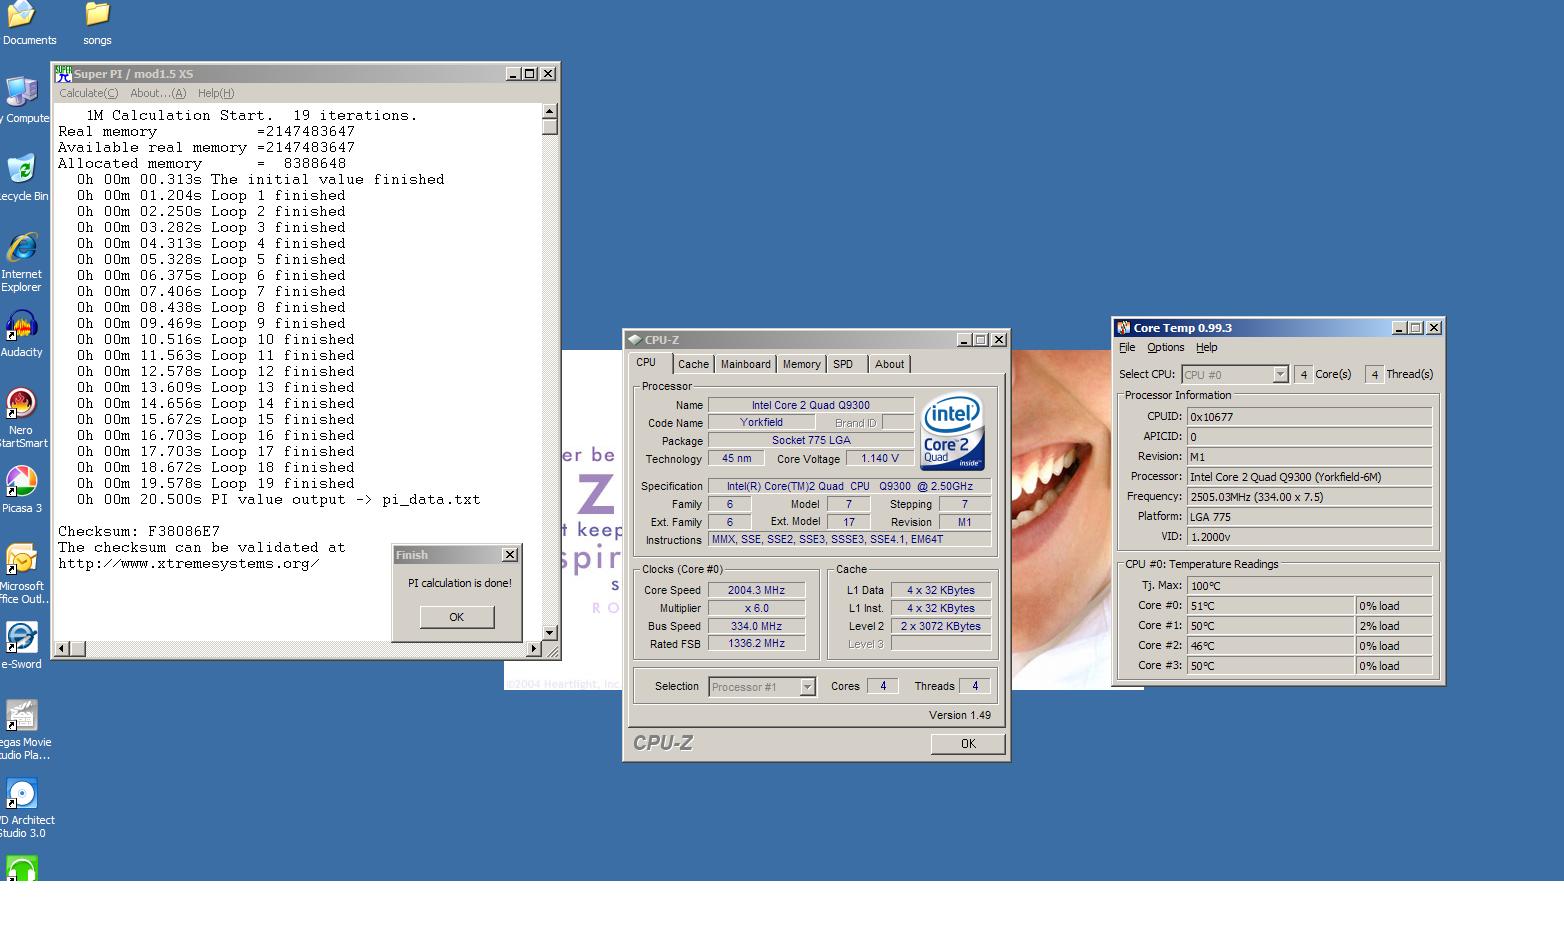Viewport: 1564px width, 938px height.
Task: Open the About menu in Super PI
Action: click(x=158, y=93)
